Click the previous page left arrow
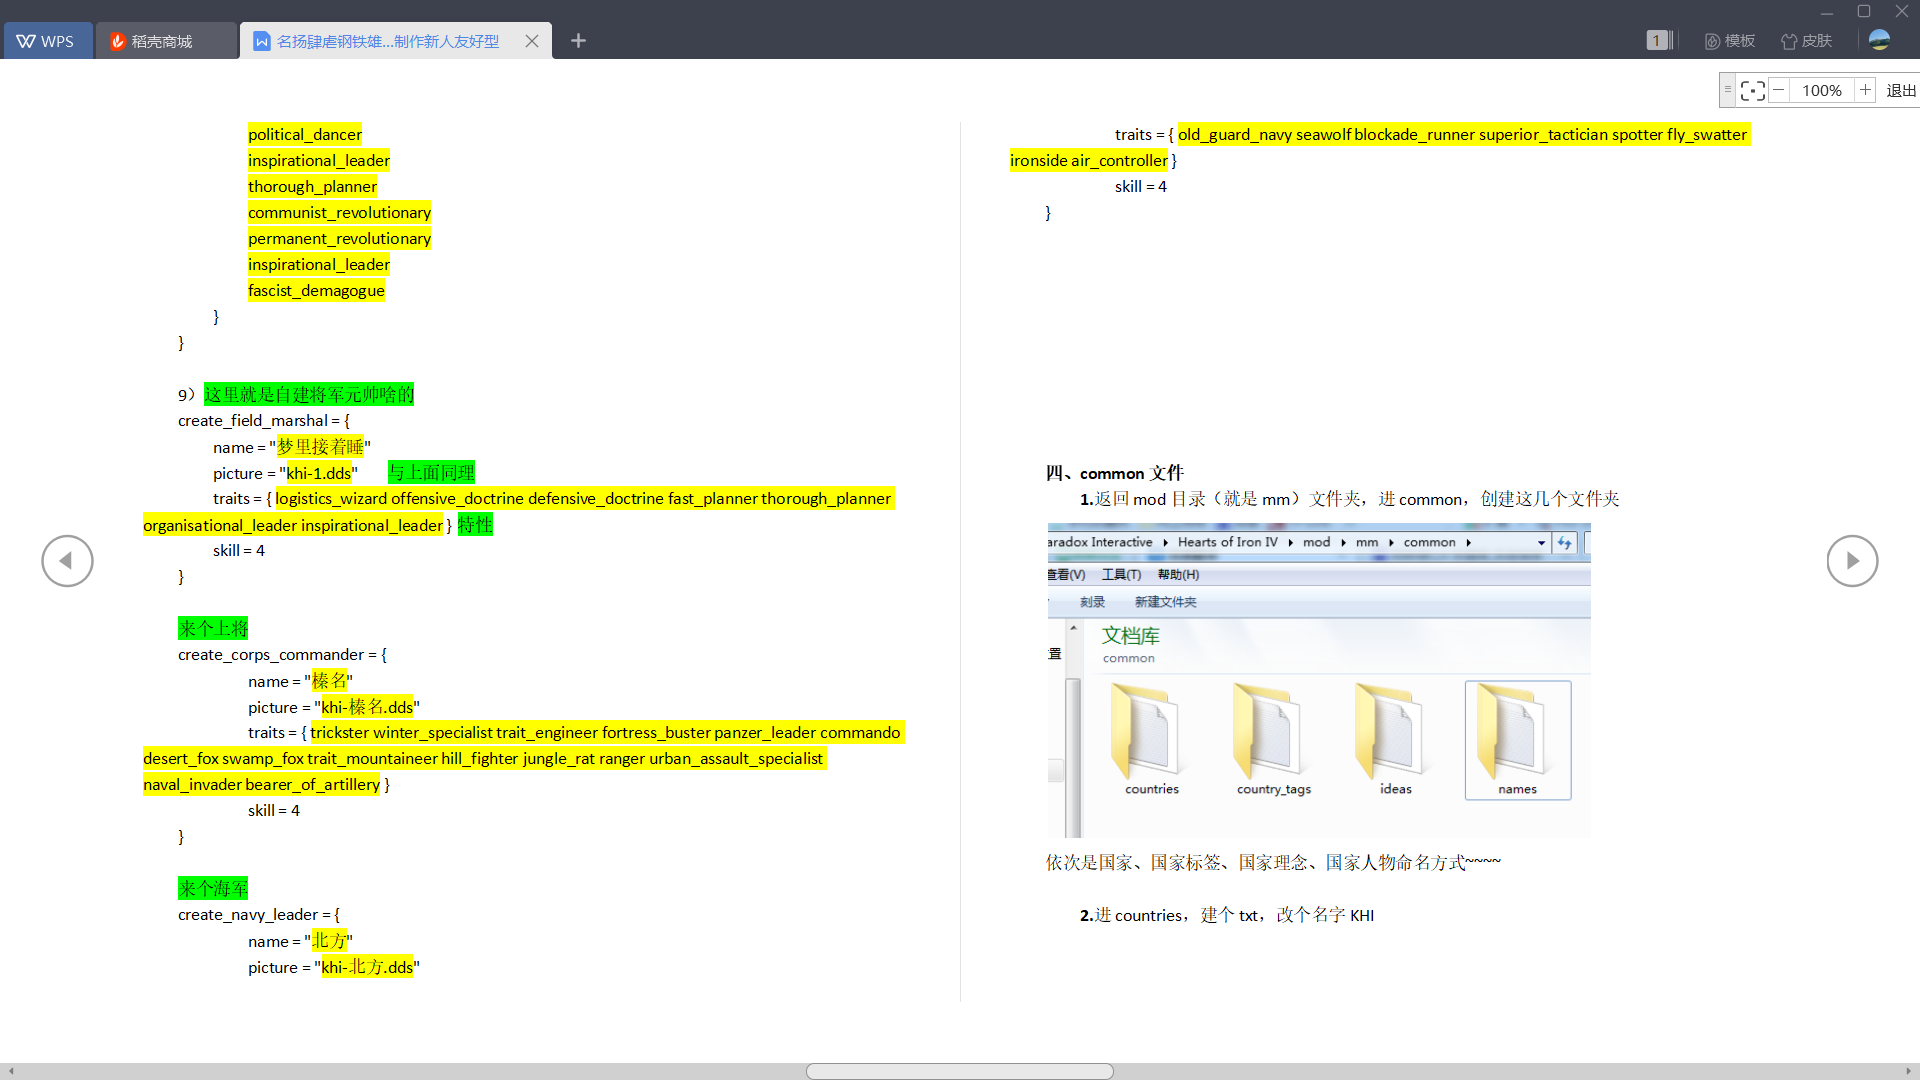 point(67,560)
